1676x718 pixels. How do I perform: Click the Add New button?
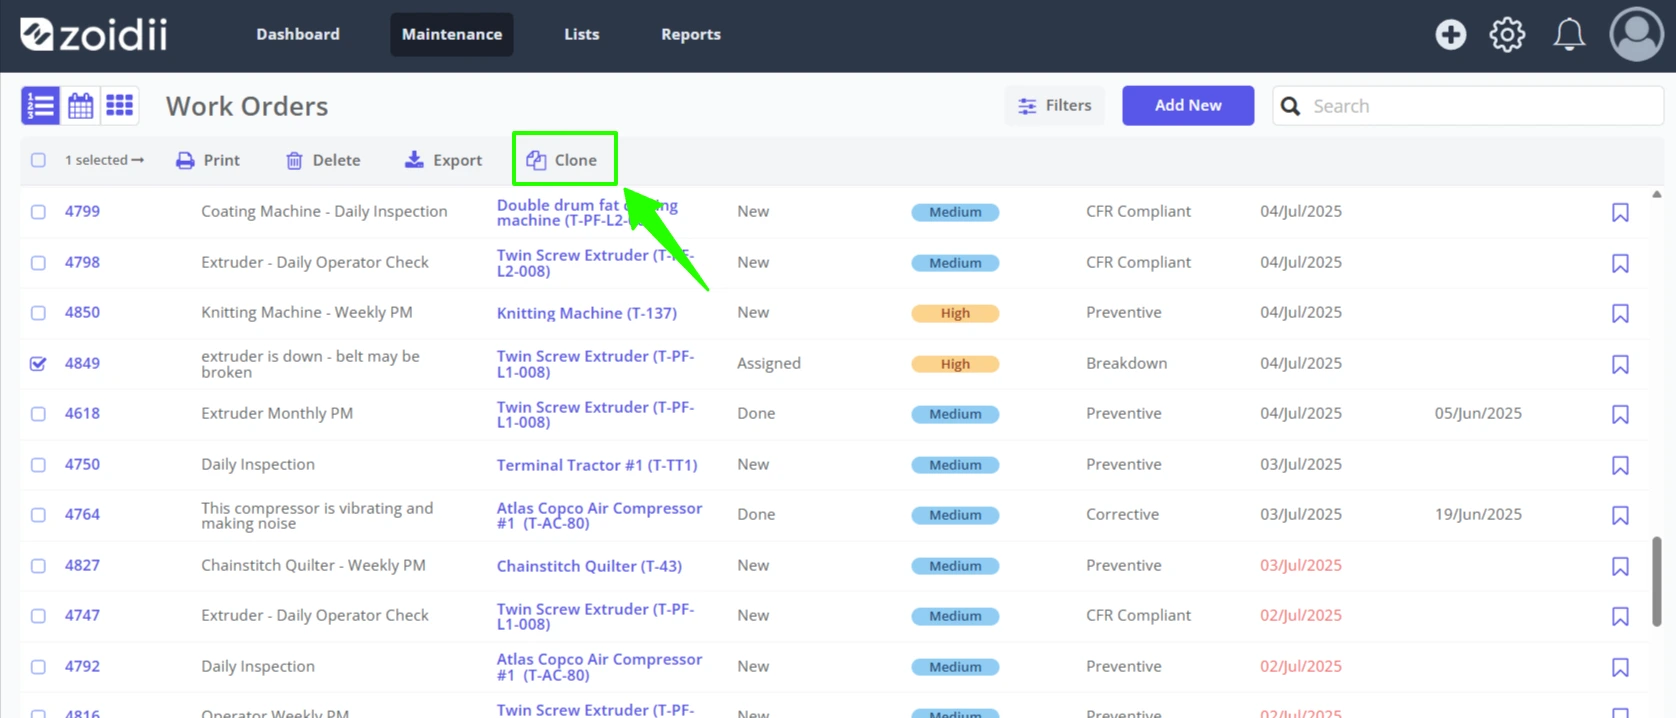(1188, 105)
